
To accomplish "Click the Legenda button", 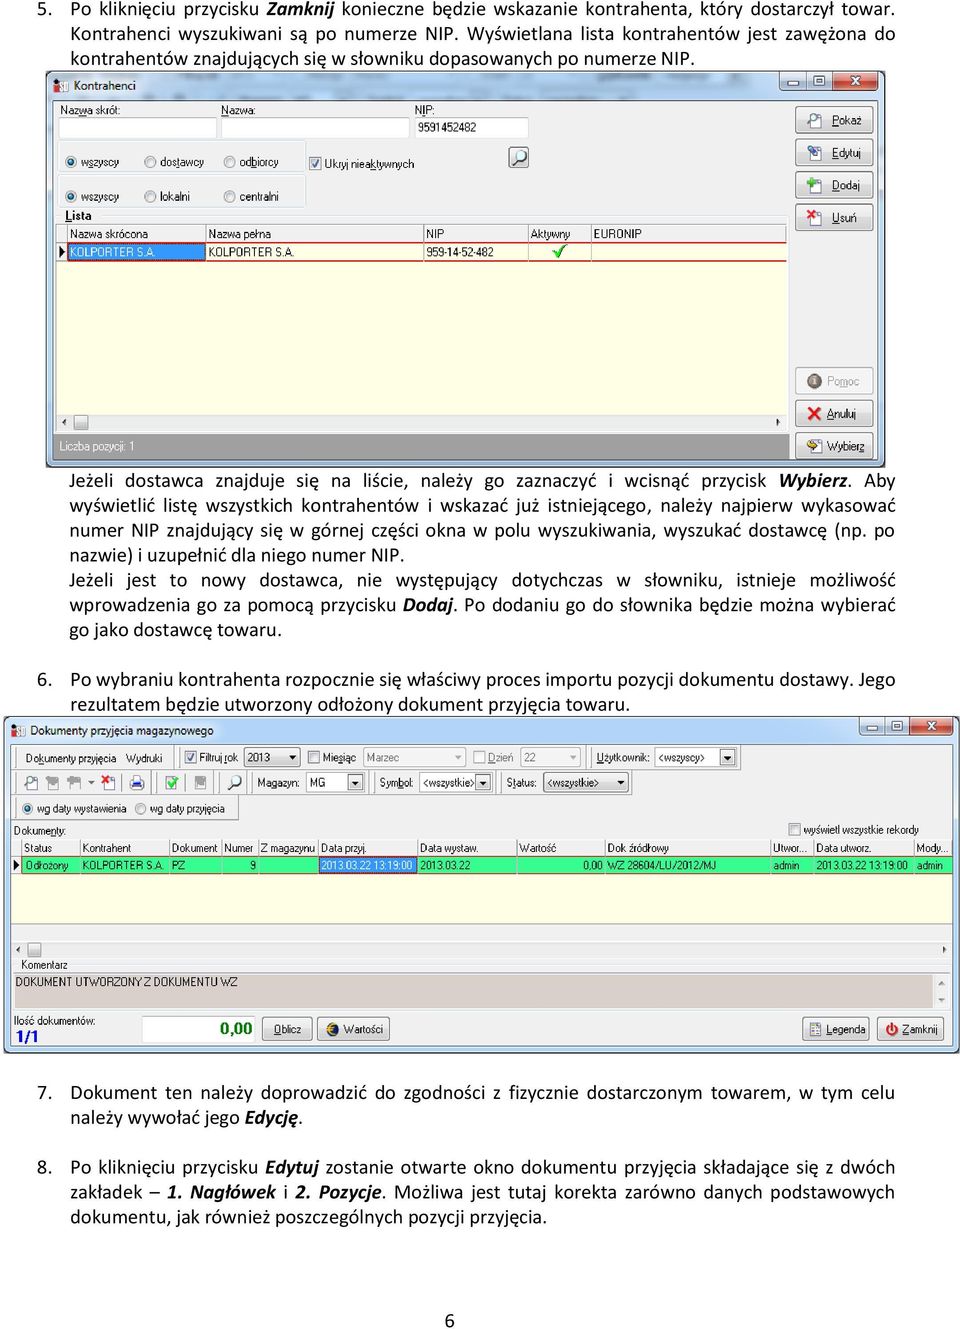I will pos(838,1029).
